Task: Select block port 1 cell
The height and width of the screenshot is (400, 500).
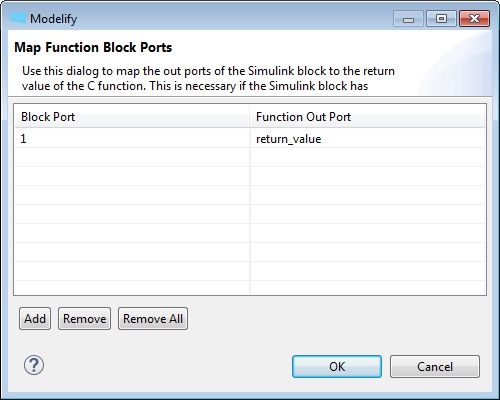Action: click(132, 138)
